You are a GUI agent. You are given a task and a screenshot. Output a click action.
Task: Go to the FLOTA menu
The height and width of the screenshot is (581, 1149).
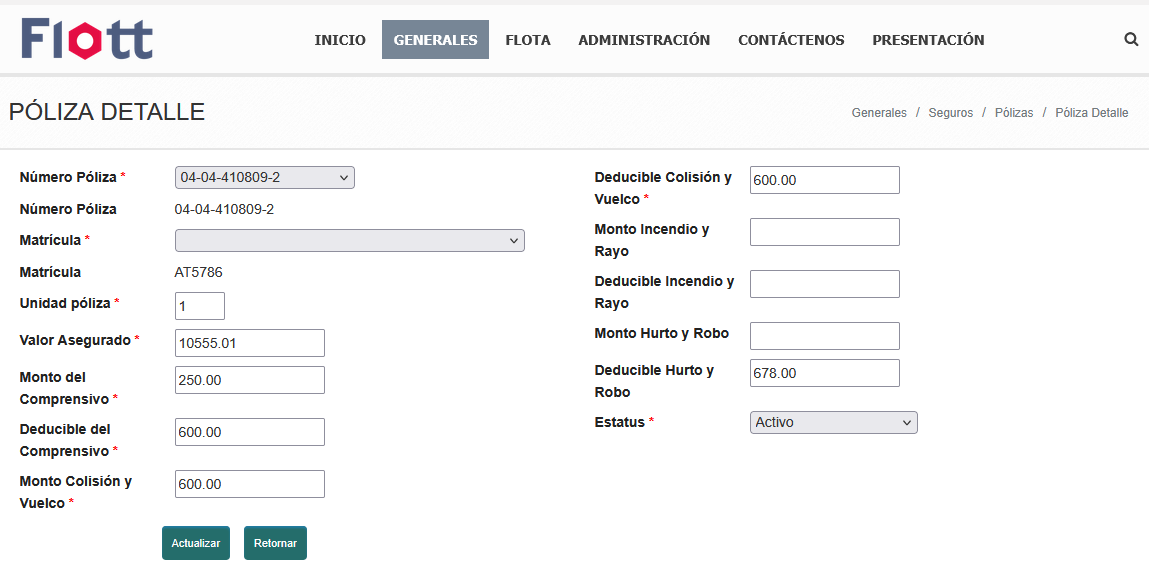coord(528,40)
